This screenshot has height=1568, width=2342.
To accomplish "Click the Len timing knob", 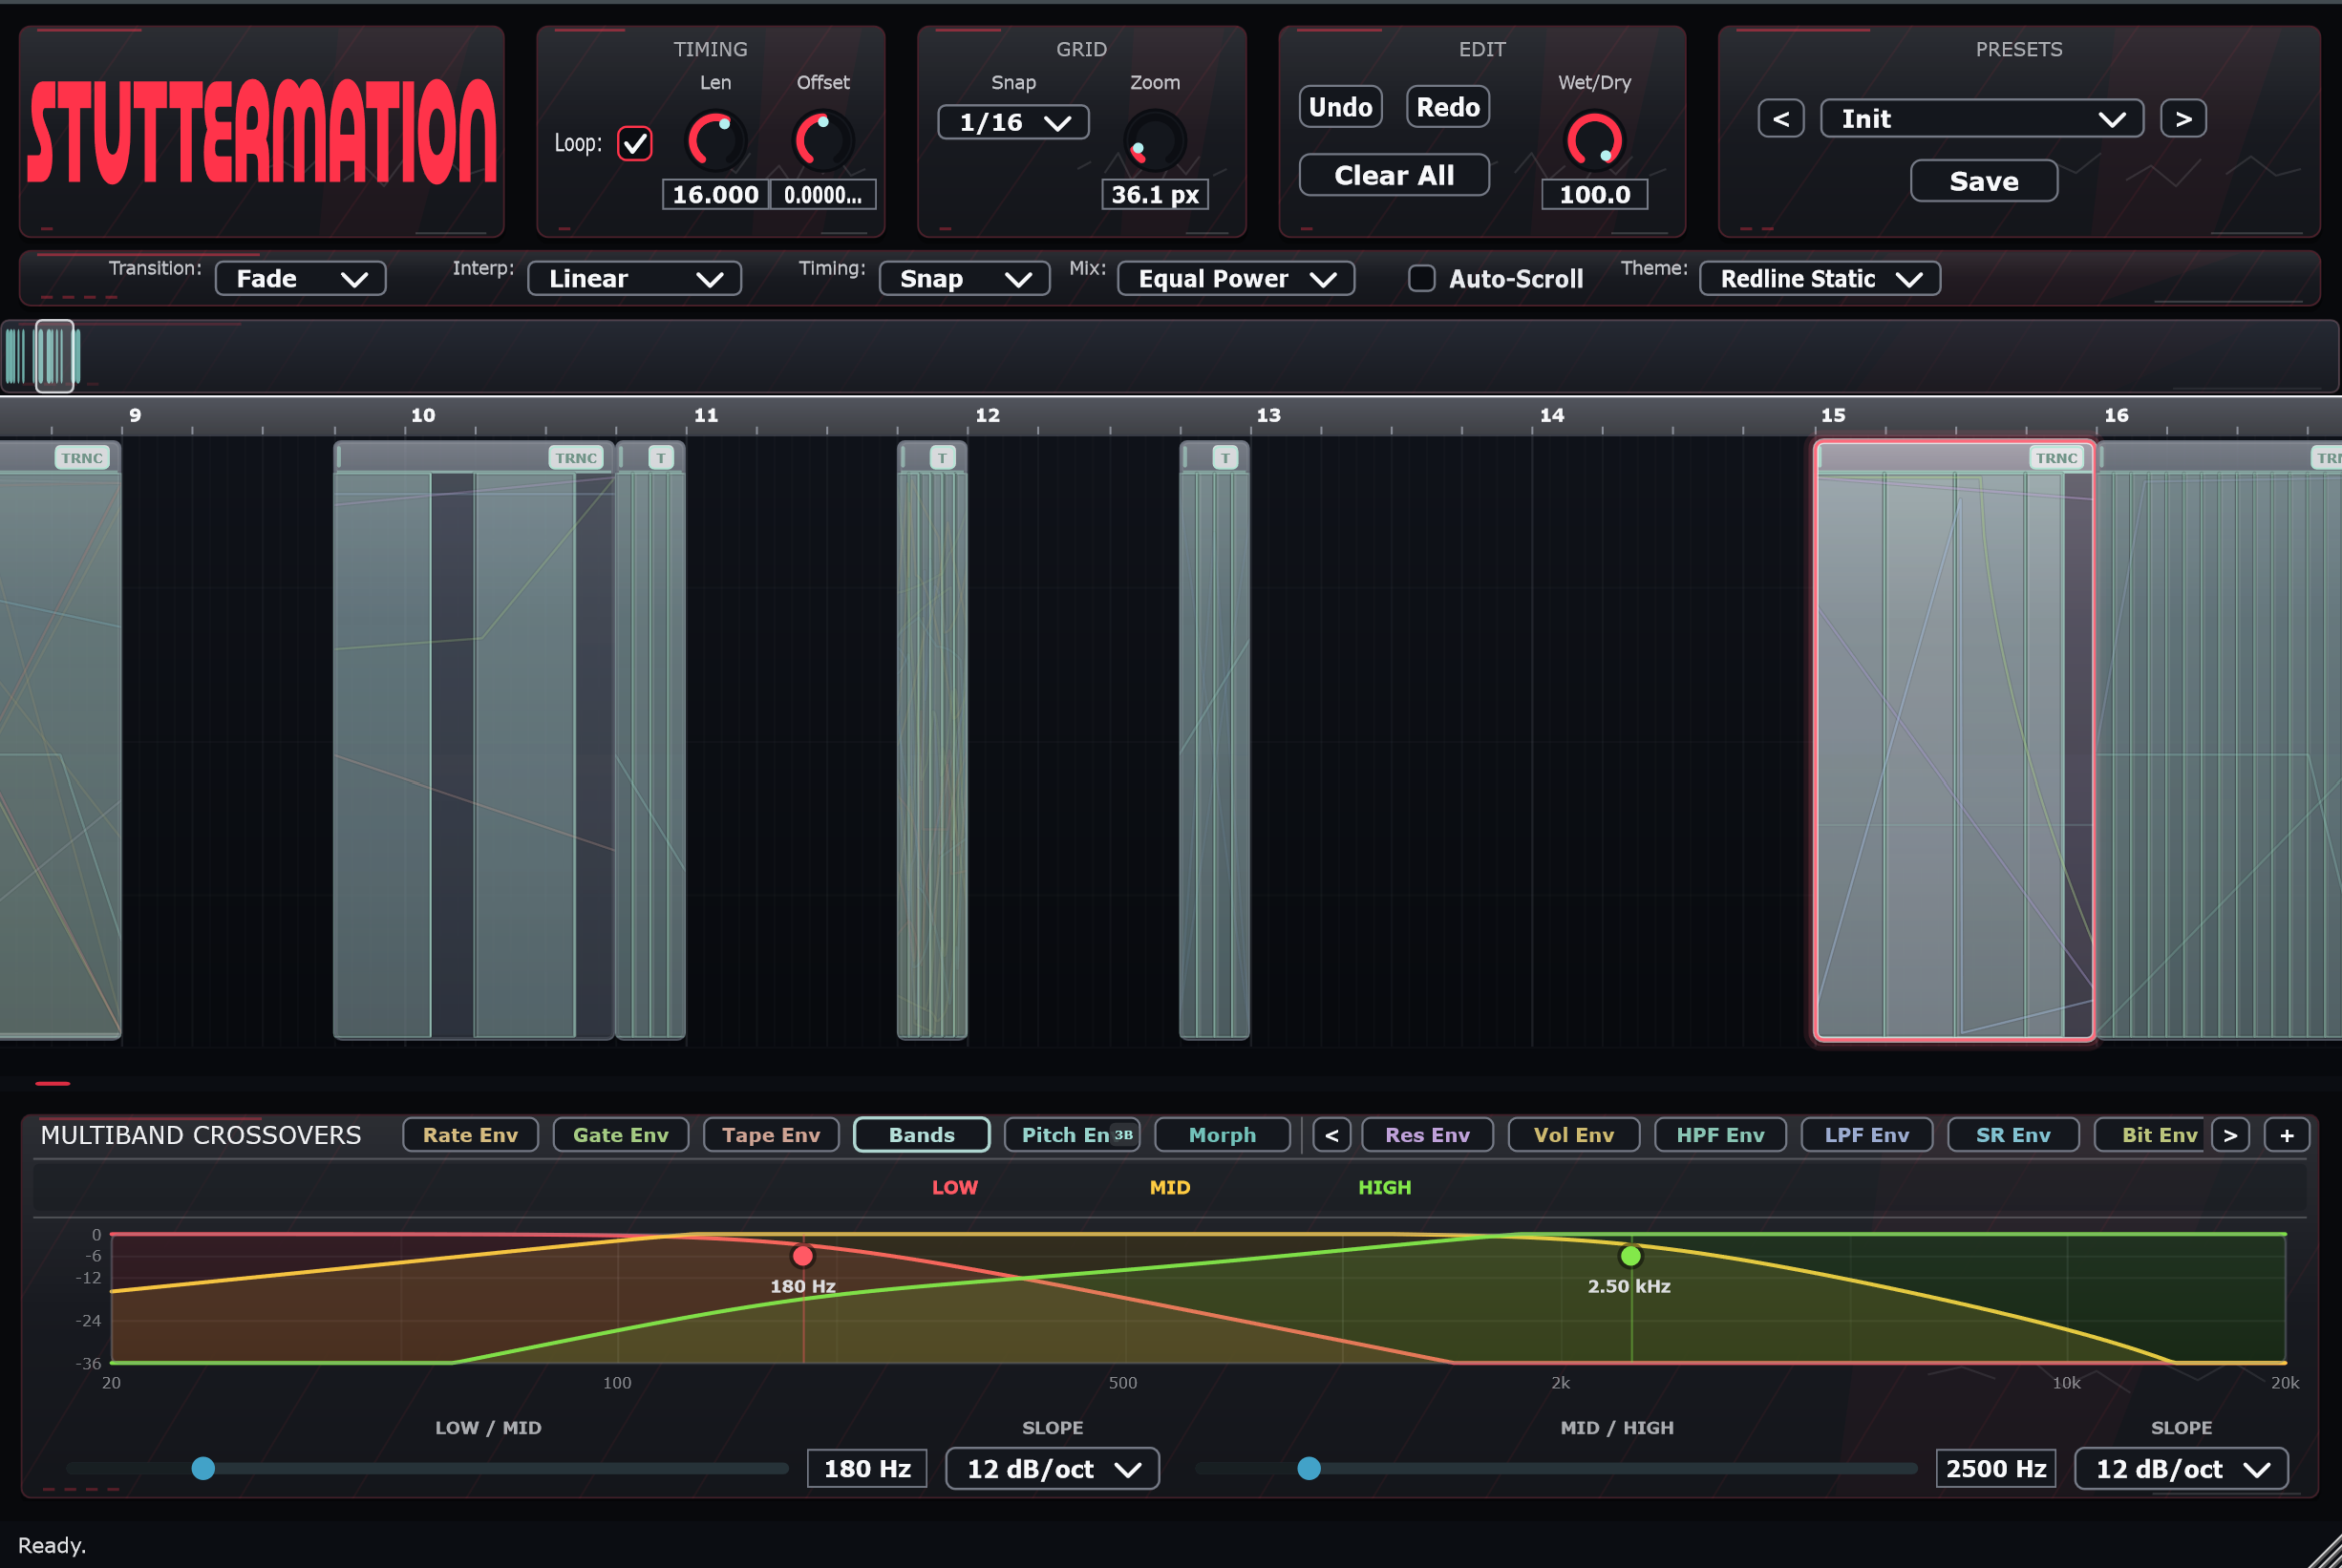I will tap(715, 140).
